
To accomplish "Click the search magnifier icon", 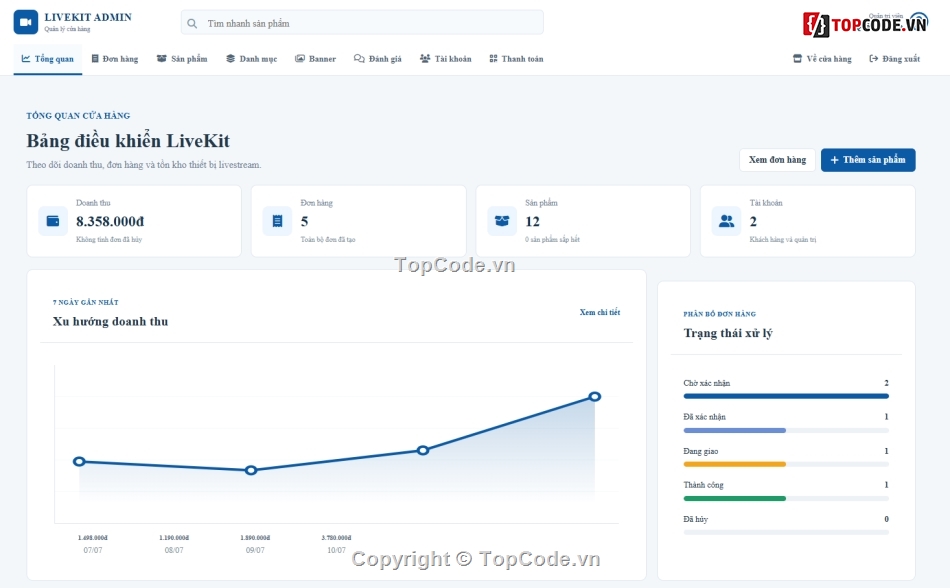I will coord(192,24).
